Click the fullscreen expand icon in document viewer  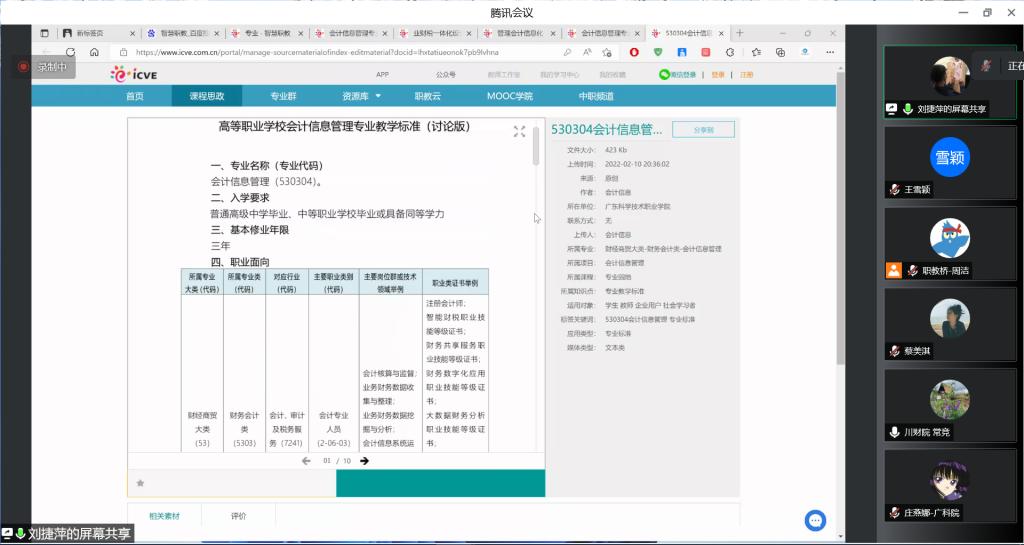point(519,131)
